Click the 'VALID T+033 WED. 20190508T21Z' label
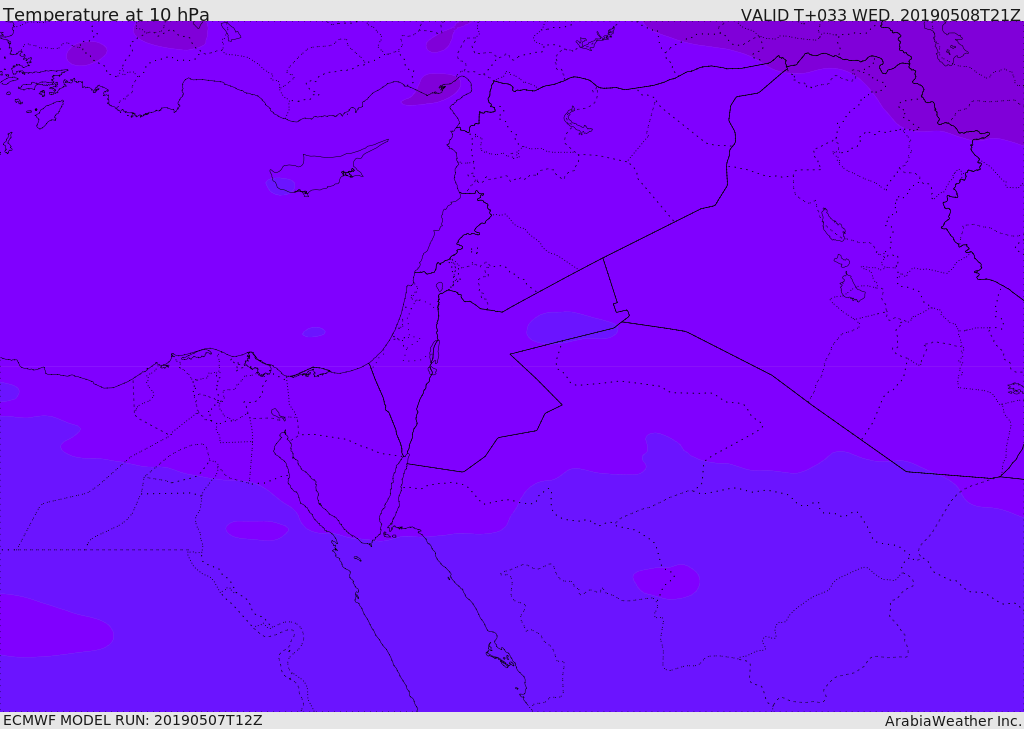Image resolution: width=1024 pixels, height=729 pixels. pos(880,14)
